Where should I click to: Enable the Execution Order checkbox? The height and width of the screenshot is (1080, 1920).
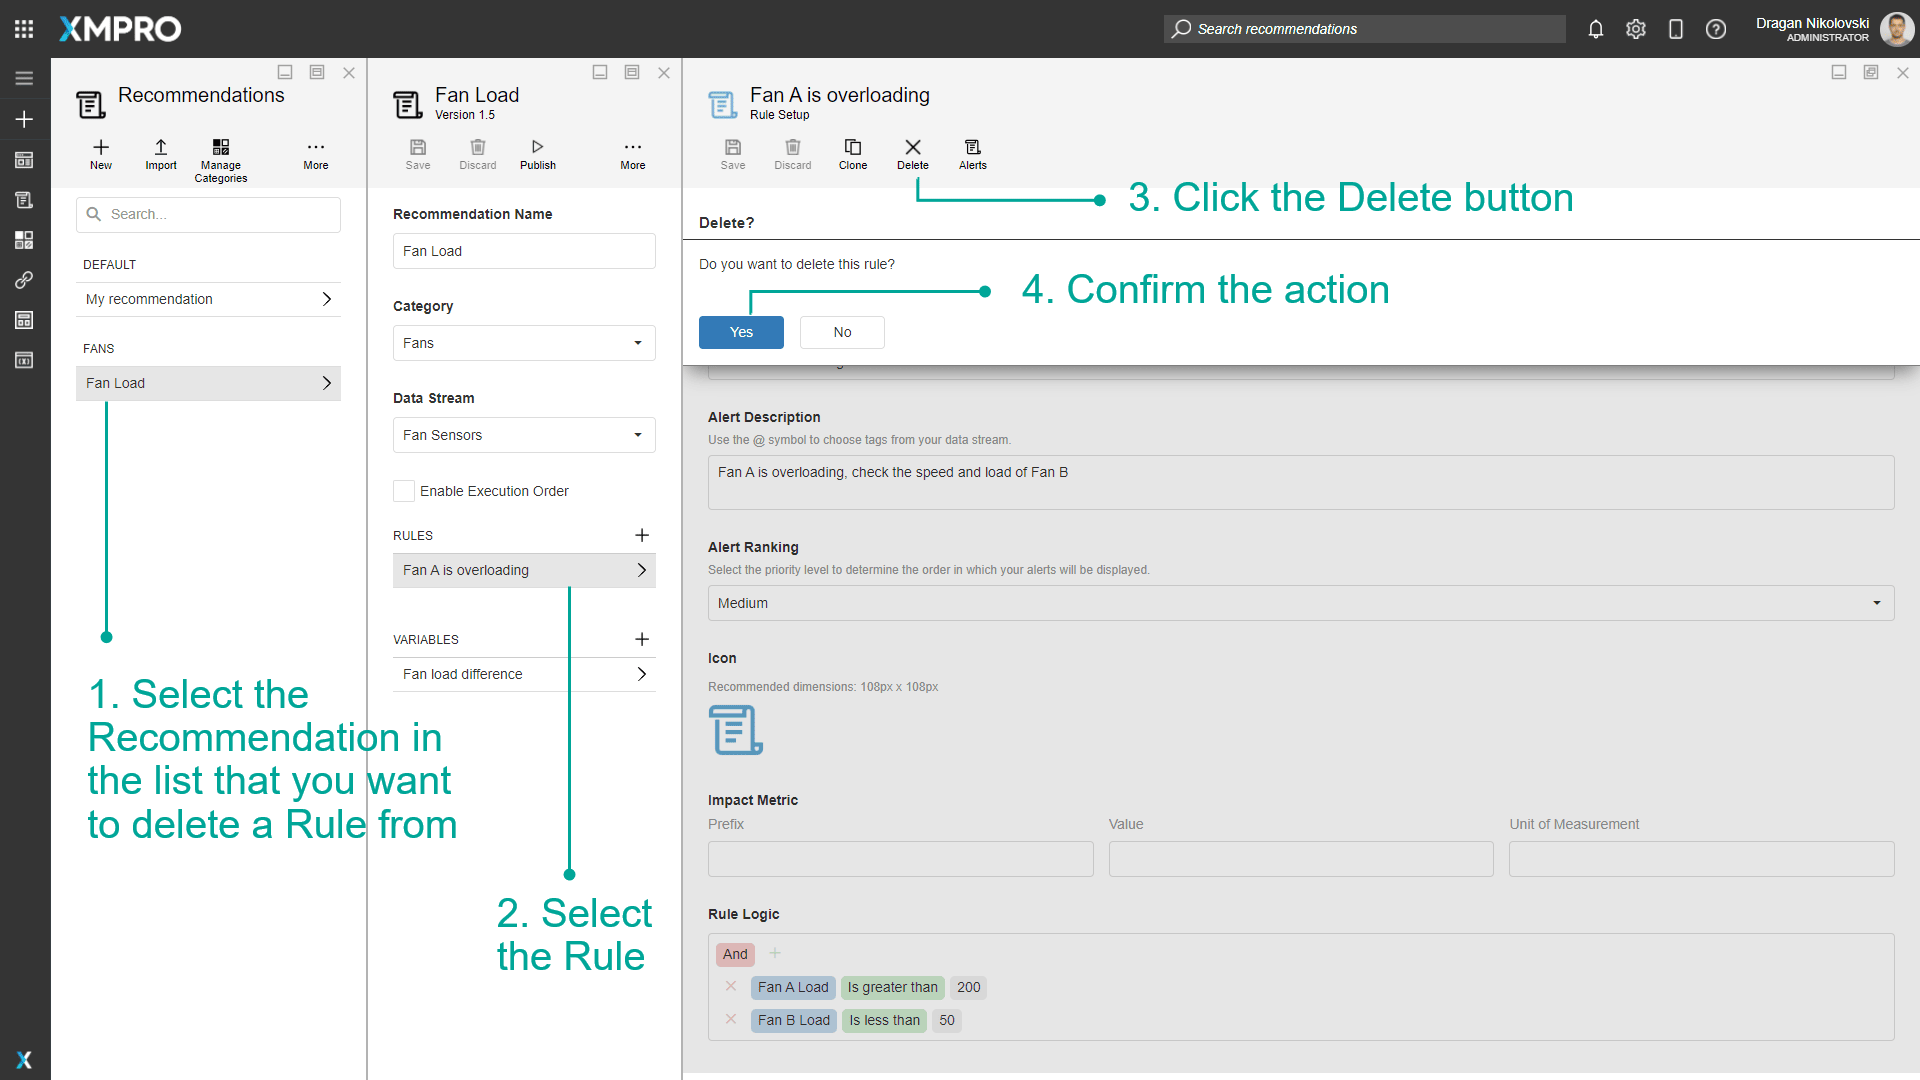point(404,491)
